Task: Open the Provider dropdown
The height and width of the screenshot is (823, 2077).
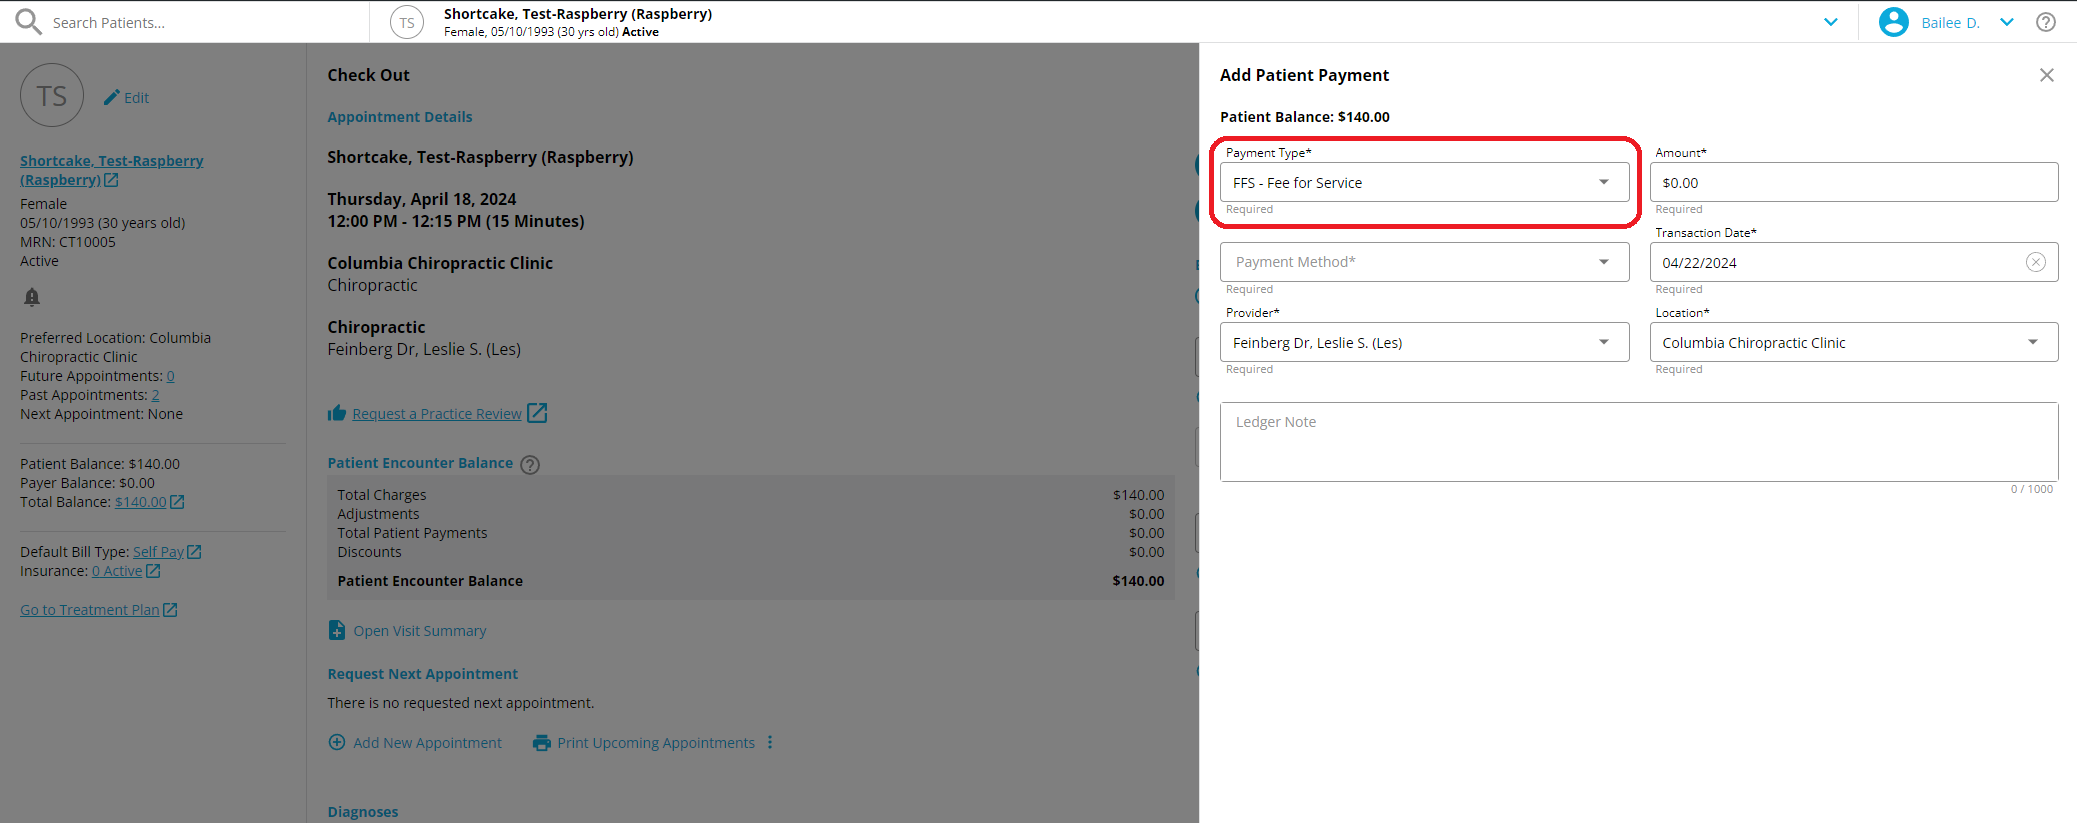Action: 1424,342
